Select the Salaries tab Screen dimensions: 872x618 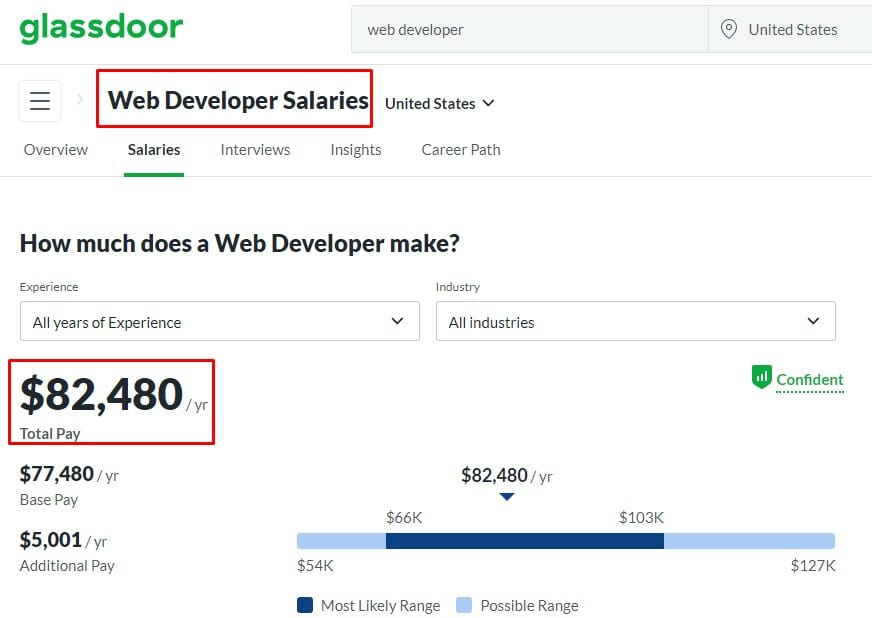tap(154, 150)
